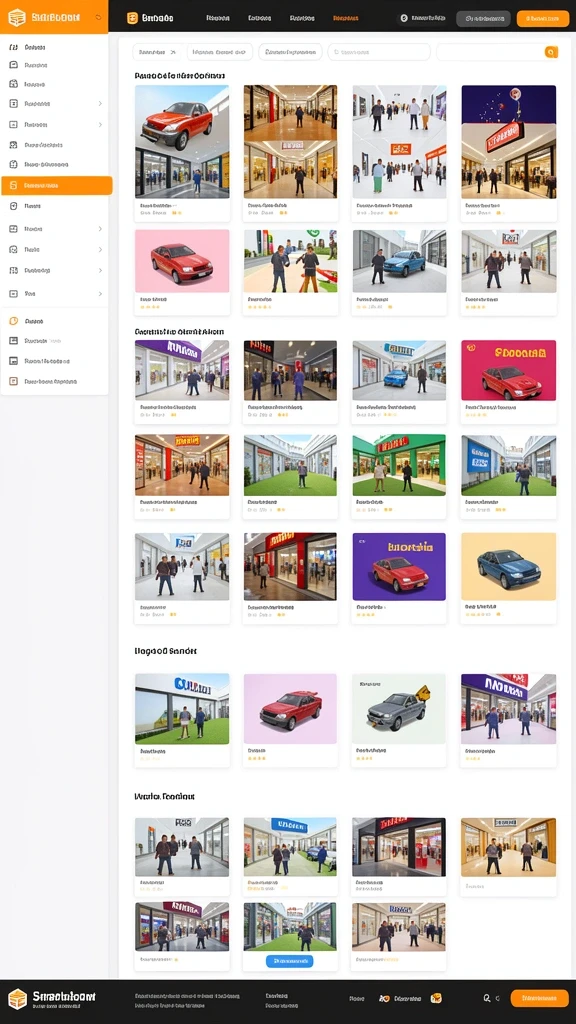
Task: Select the third sidebar item's icon
Action: pos(13,84)
